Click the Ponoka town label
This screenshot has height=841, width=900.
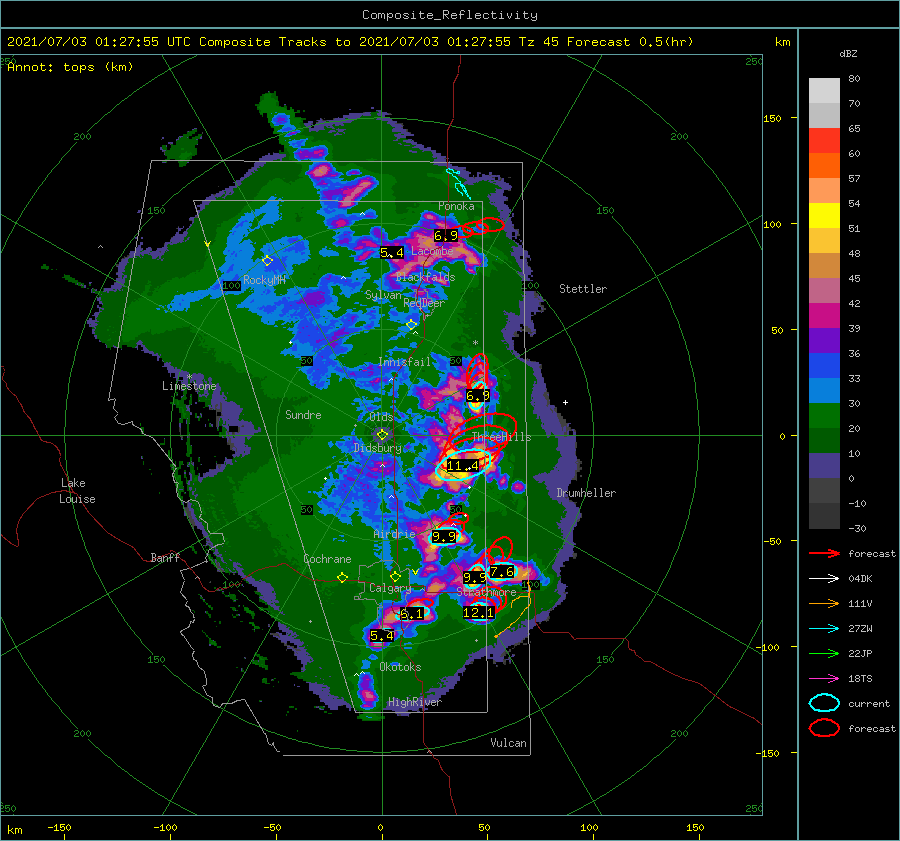coord(456,206)
